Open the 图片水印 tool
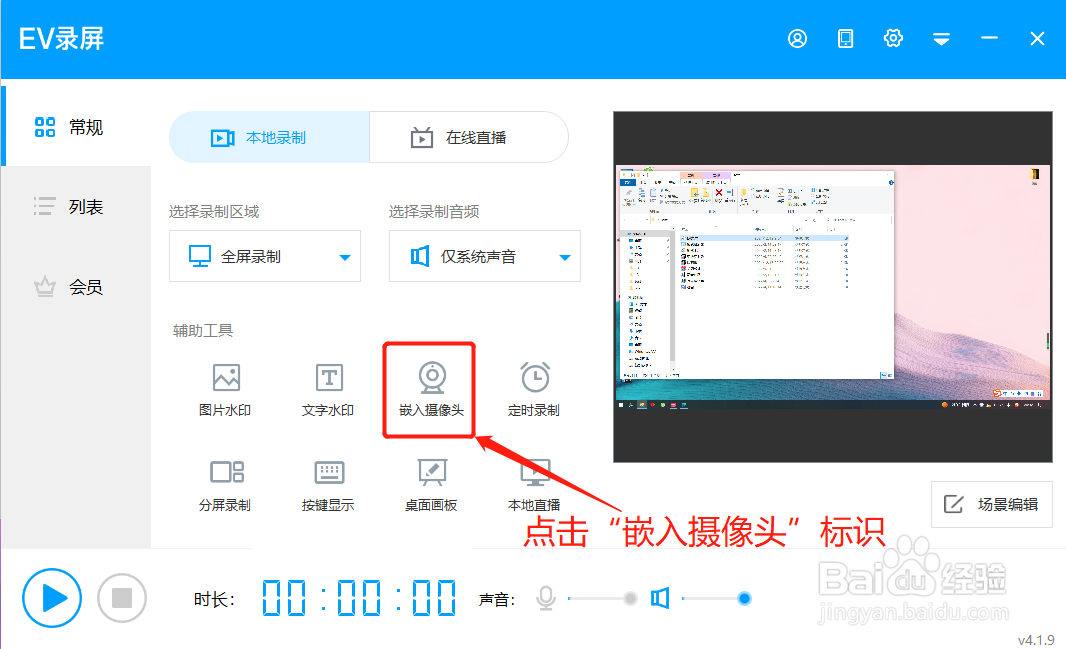 (x=225, y=389)
